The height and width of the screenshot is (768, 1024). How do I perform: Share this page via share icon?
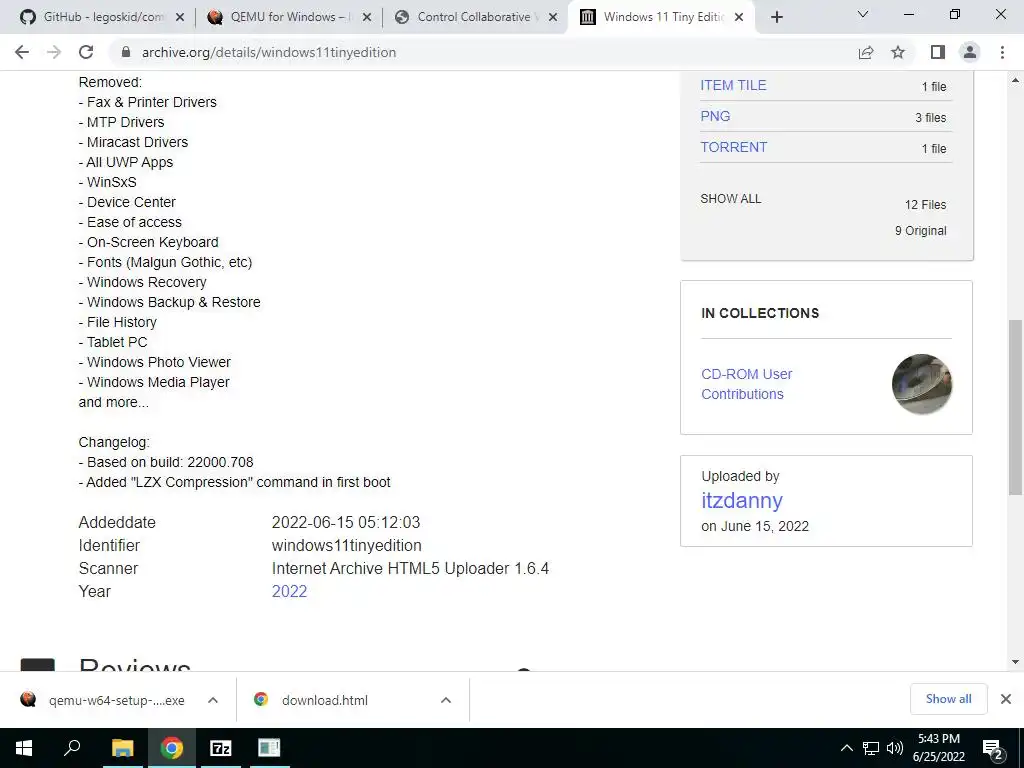[x=866, y=52]
